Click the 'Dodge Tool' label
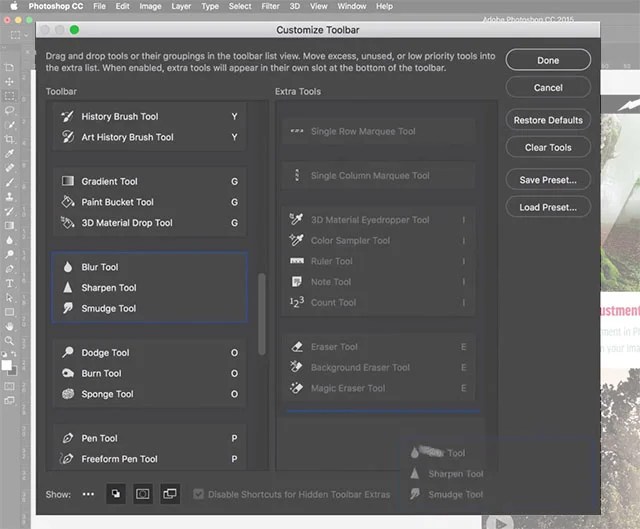Viewport: 640px width, 529px height. [105, 353]
